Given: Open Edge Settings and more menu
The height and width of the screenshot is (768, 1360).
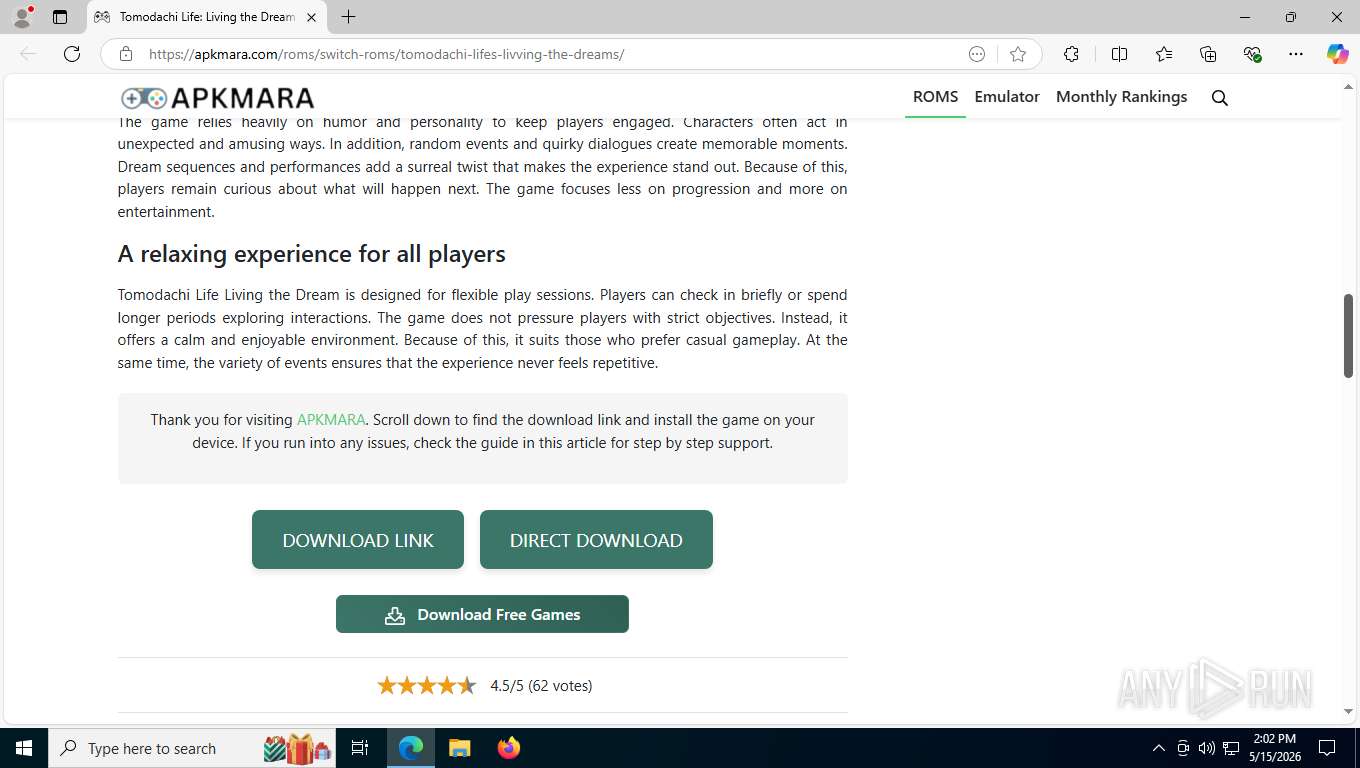Looking at the screenshot, I should pyautogui.click(x=1296, y=54).
